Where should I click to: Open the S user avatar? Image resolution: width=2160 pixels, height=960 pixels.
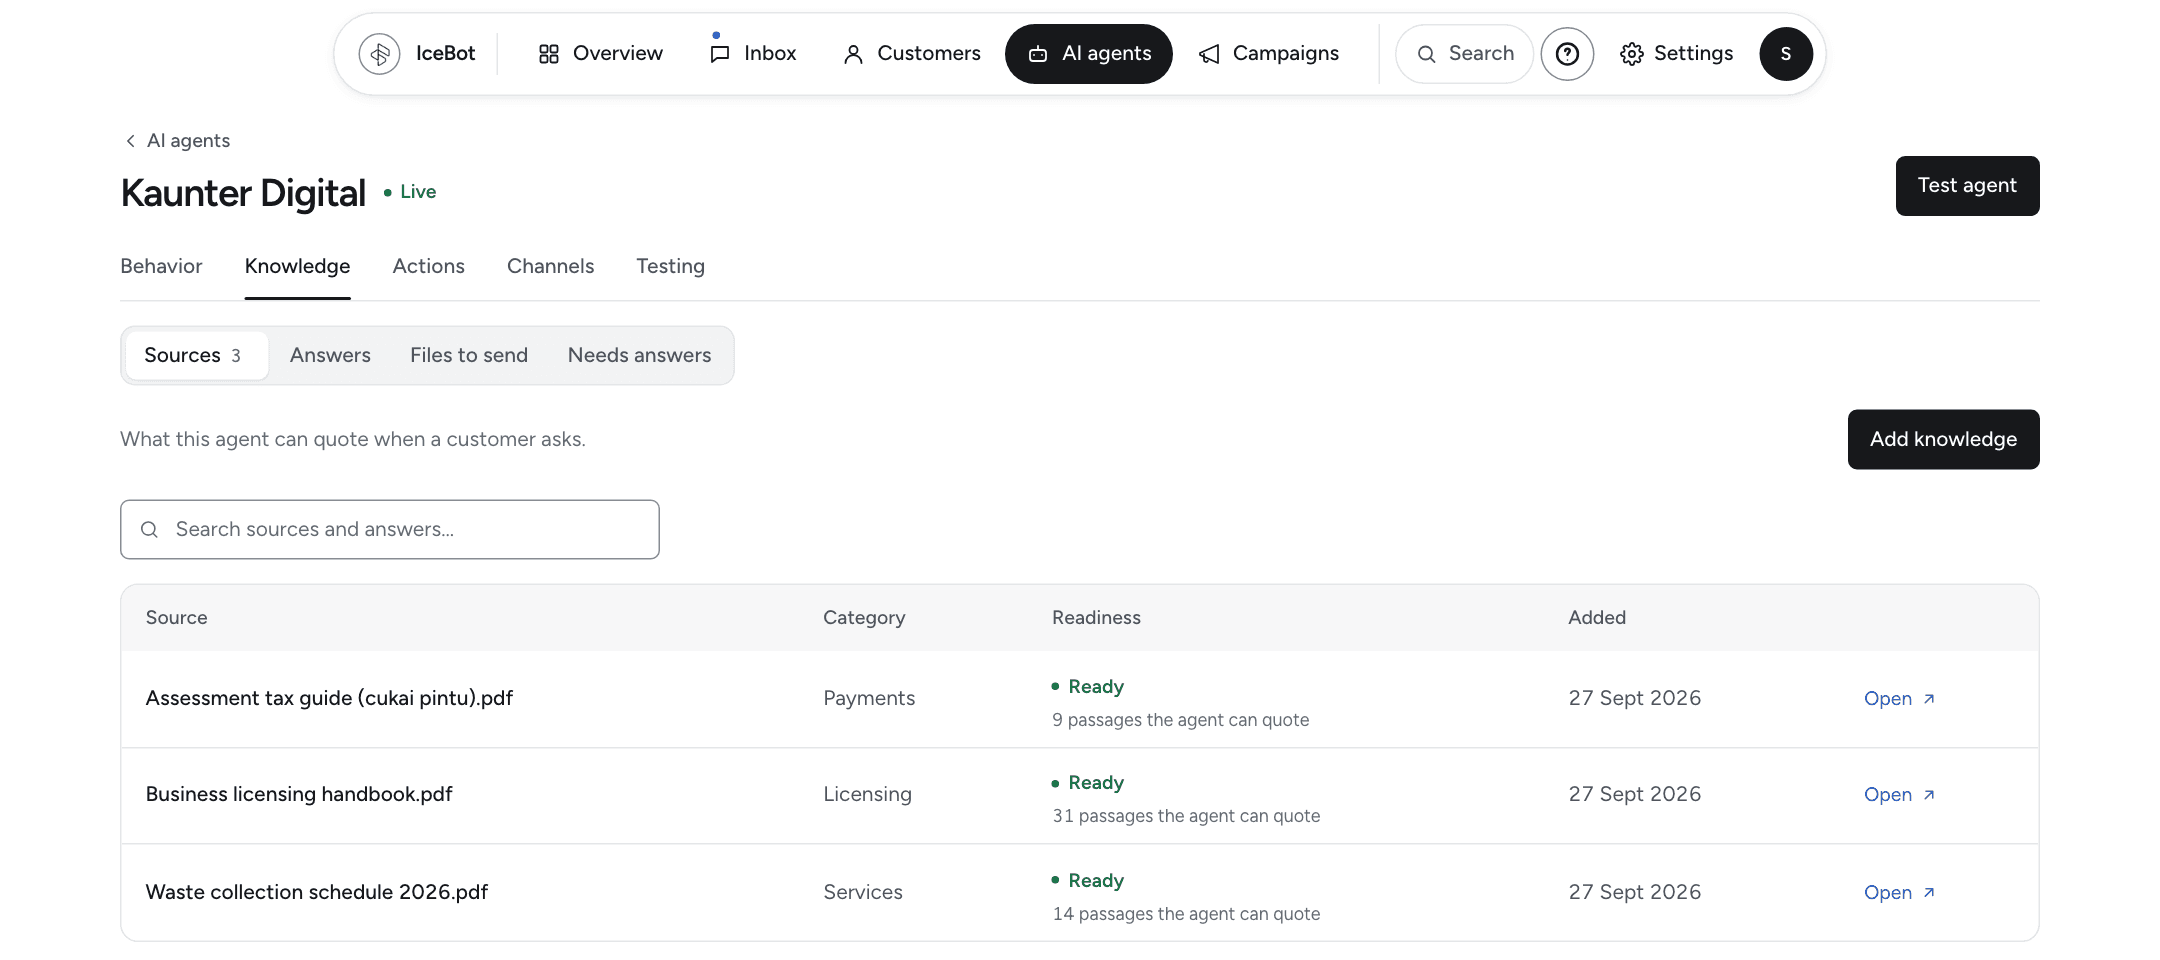[x=1786, y=54]
